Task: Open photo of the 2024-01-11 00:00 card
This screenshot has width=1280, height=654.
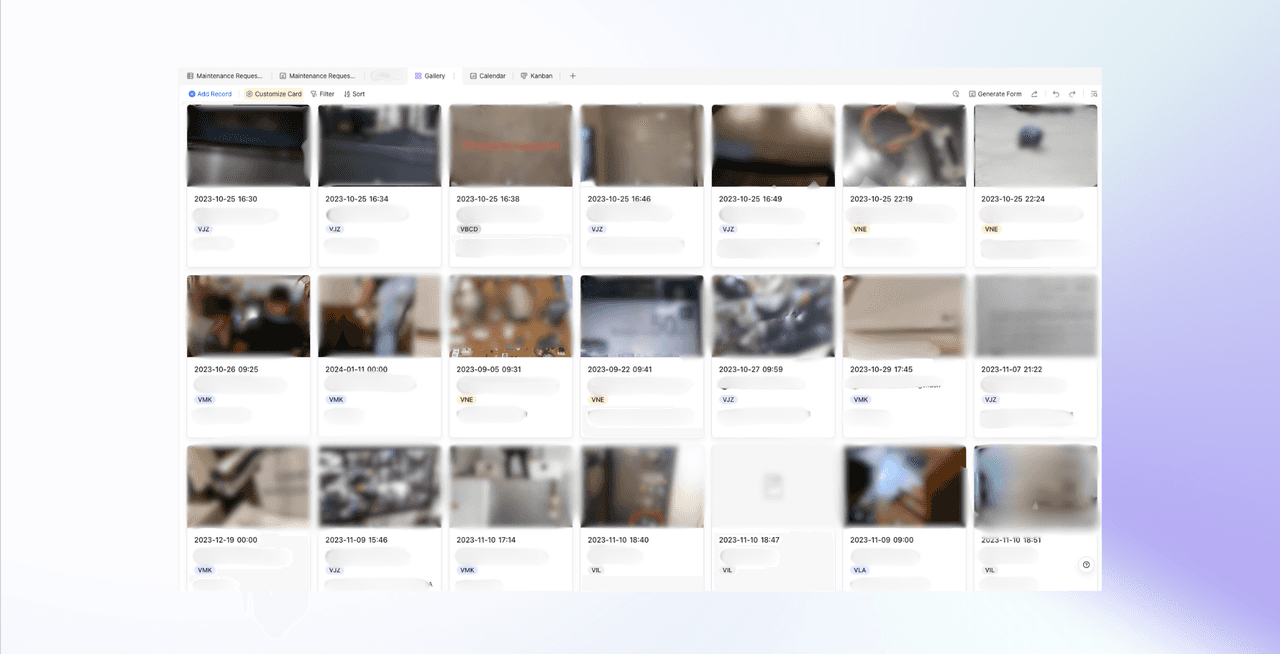Action: click(379, 316)
